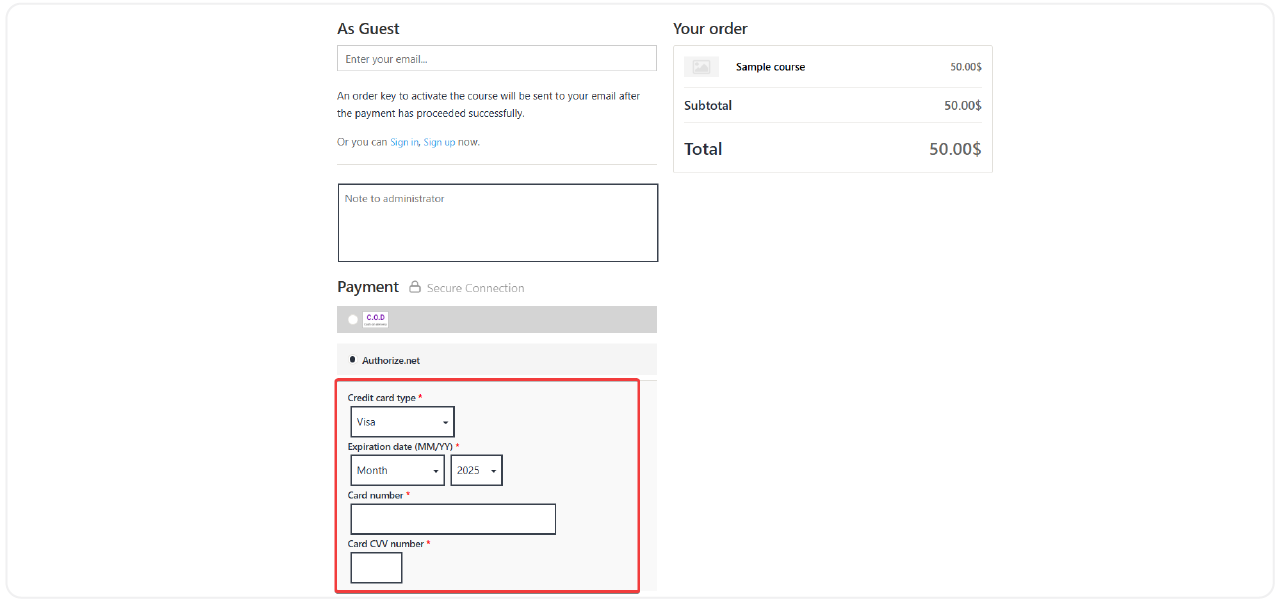
Task: Click the Card number field
Action: pyautogui.click(x=452, y=518)
